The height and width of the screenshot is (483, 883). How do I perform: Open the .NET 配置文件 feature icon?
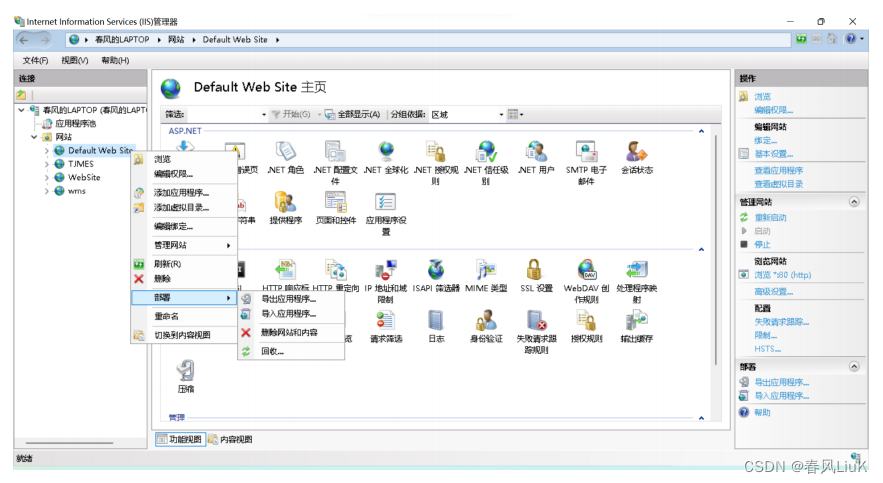coord(335,163)
